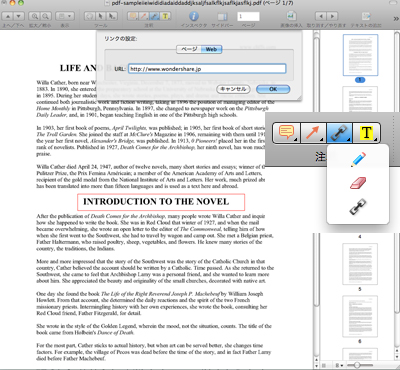Select the small sticky note annotation tool
Viewport: 400px width, 370px height.
(133, 16)
